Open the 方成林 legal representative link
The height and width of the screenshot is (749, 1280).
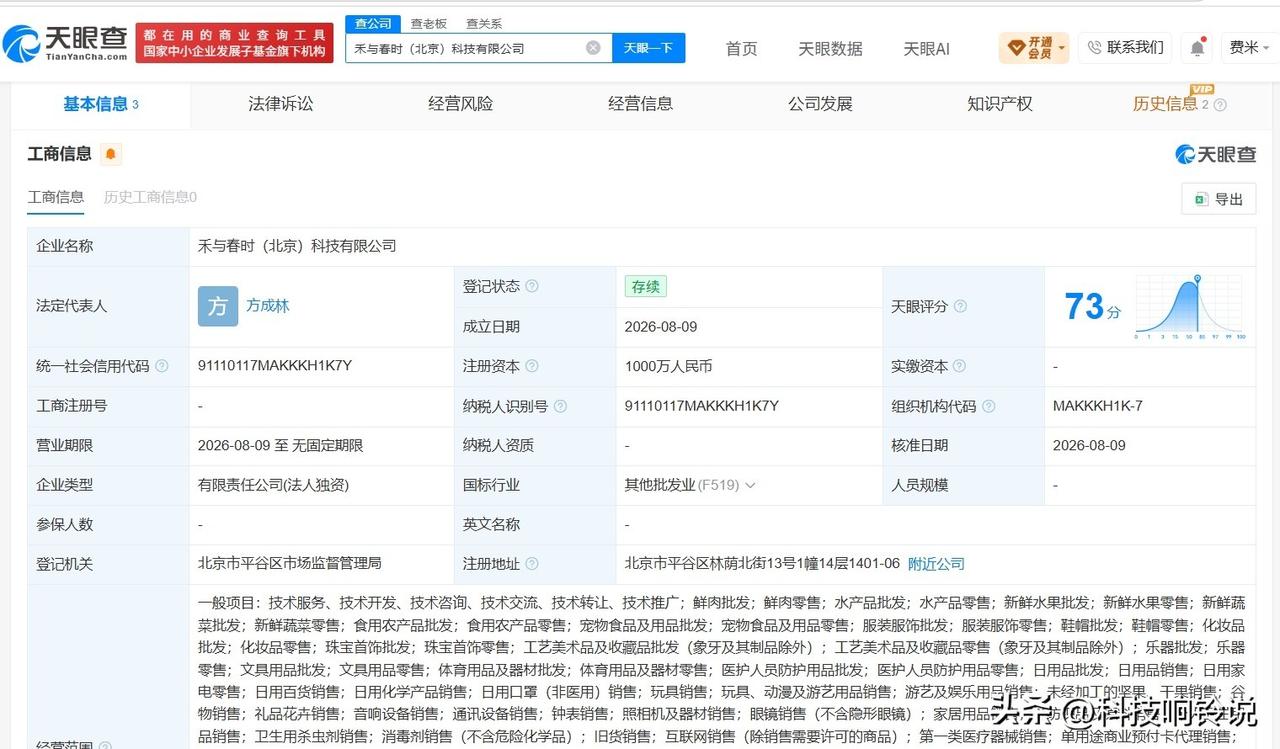(x=268, y=306)
